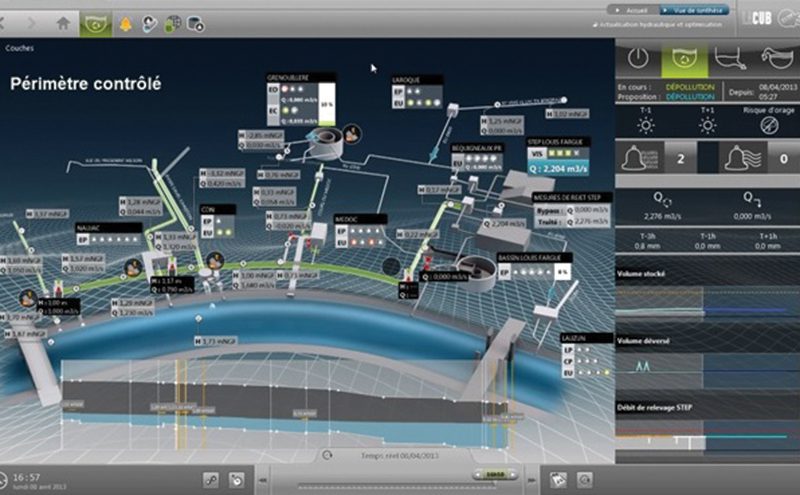Image resolution: width=800 pixels, height=495 pixels.
Task: Select the basin drain mode icon
Action: click(x=730, y=60)
